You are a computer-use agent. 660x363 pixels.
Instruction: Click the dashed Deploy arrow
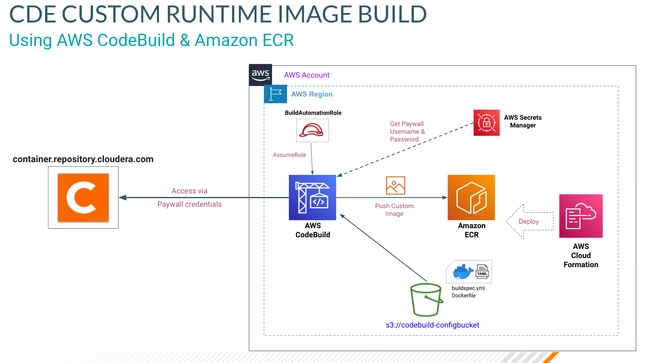point(530,222)
